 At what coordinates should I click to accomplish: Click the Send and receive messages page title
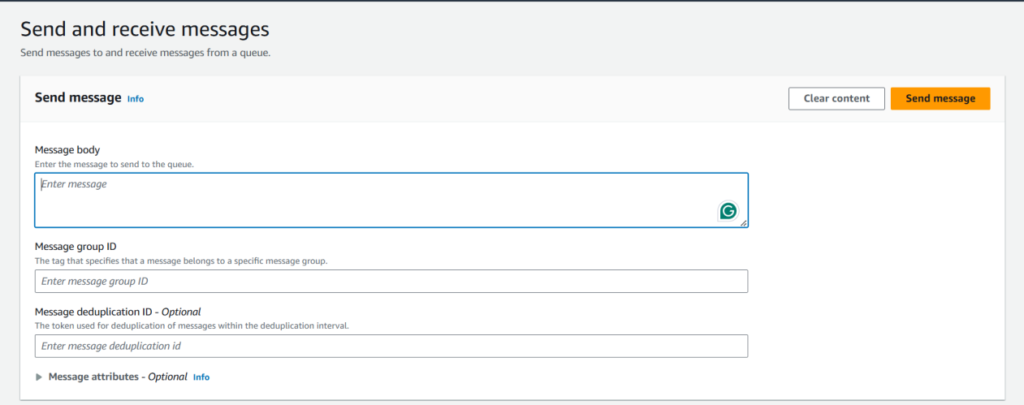[x=145, y=30]
